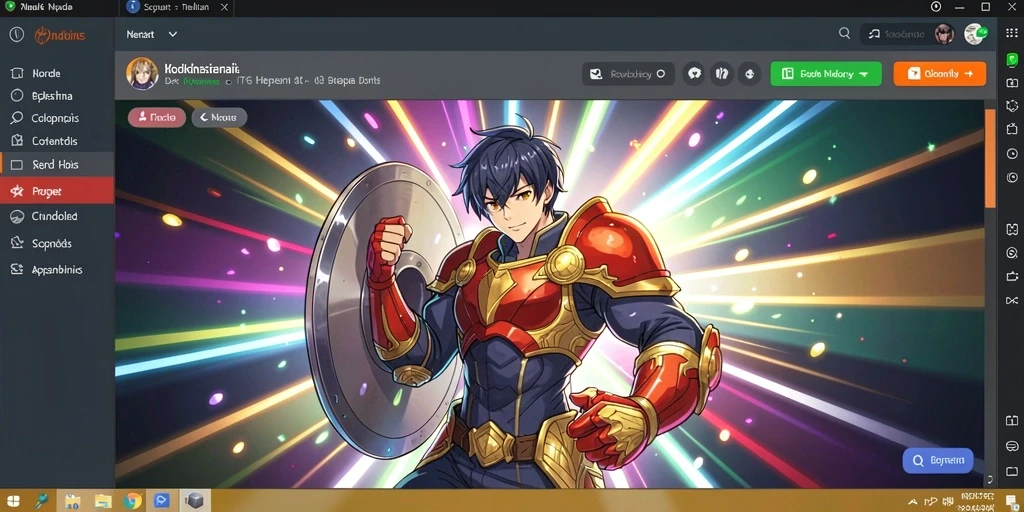Click the round icon next to chat bubble
The height and width of the screenshot is (512, 1024).
(x=722, y=74)
